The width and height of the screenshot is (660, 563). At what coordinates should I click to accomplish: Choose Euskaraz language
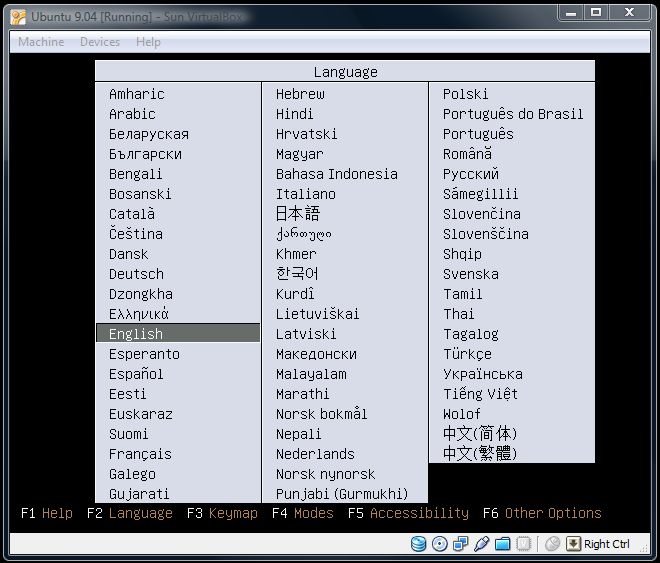[x=141, y=414]
